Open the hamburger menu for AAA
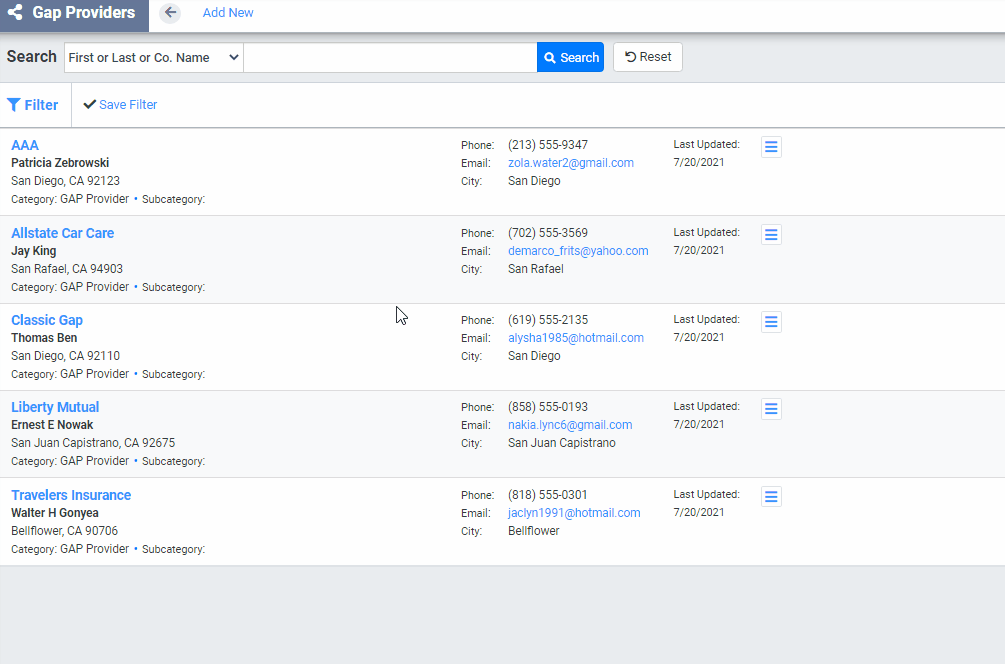The width and height of the screenshot is (1005, 664). 771,147
